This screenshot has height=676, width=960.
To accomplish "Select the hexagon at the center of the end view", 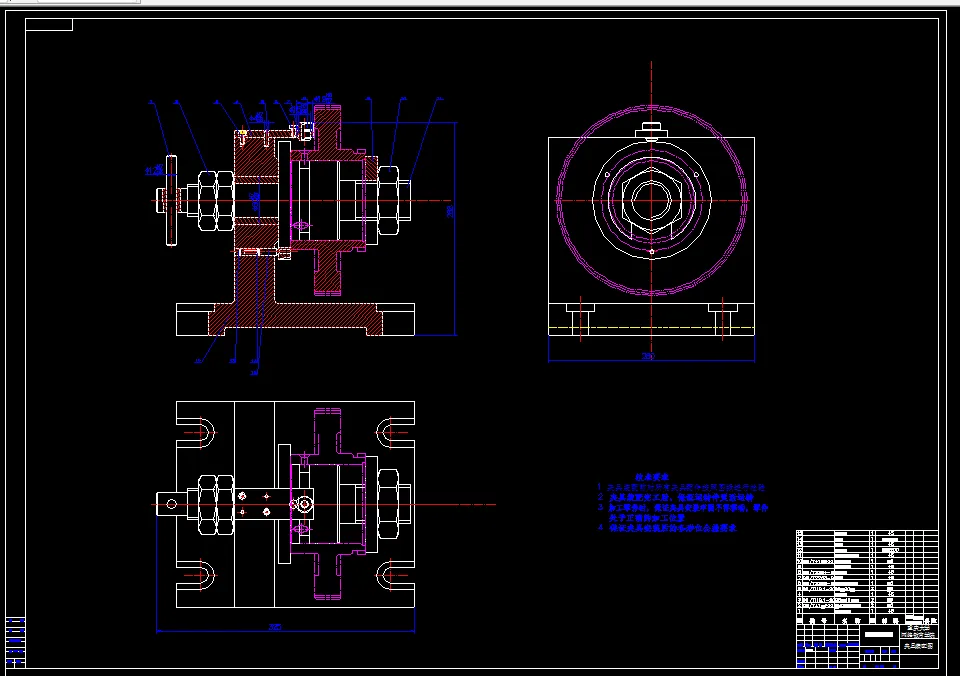I will tap(651, 200).
